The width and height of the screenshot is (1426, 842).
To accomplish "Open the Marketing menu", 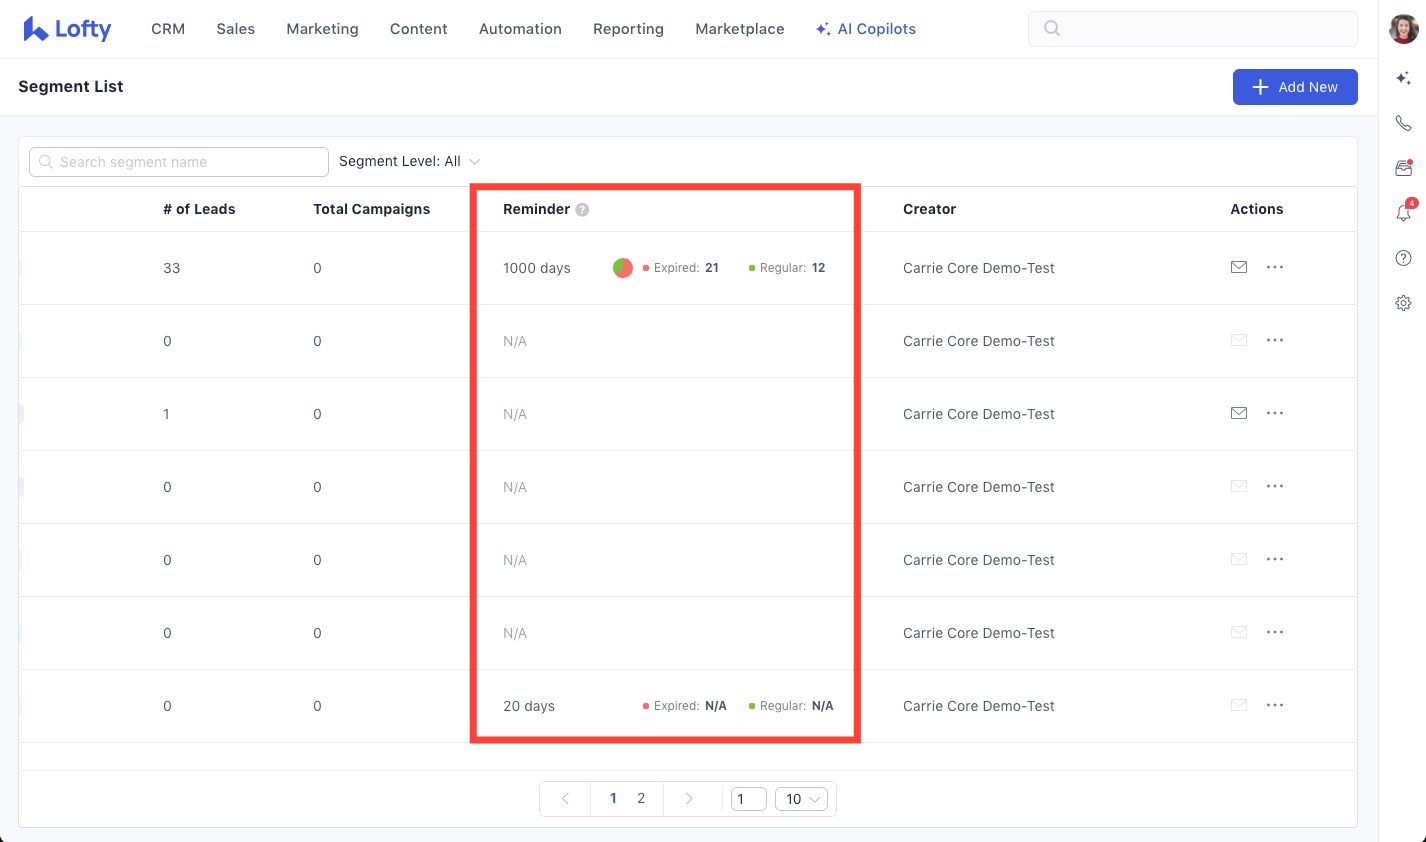I will pyautogui.click(x=322, y=29).
